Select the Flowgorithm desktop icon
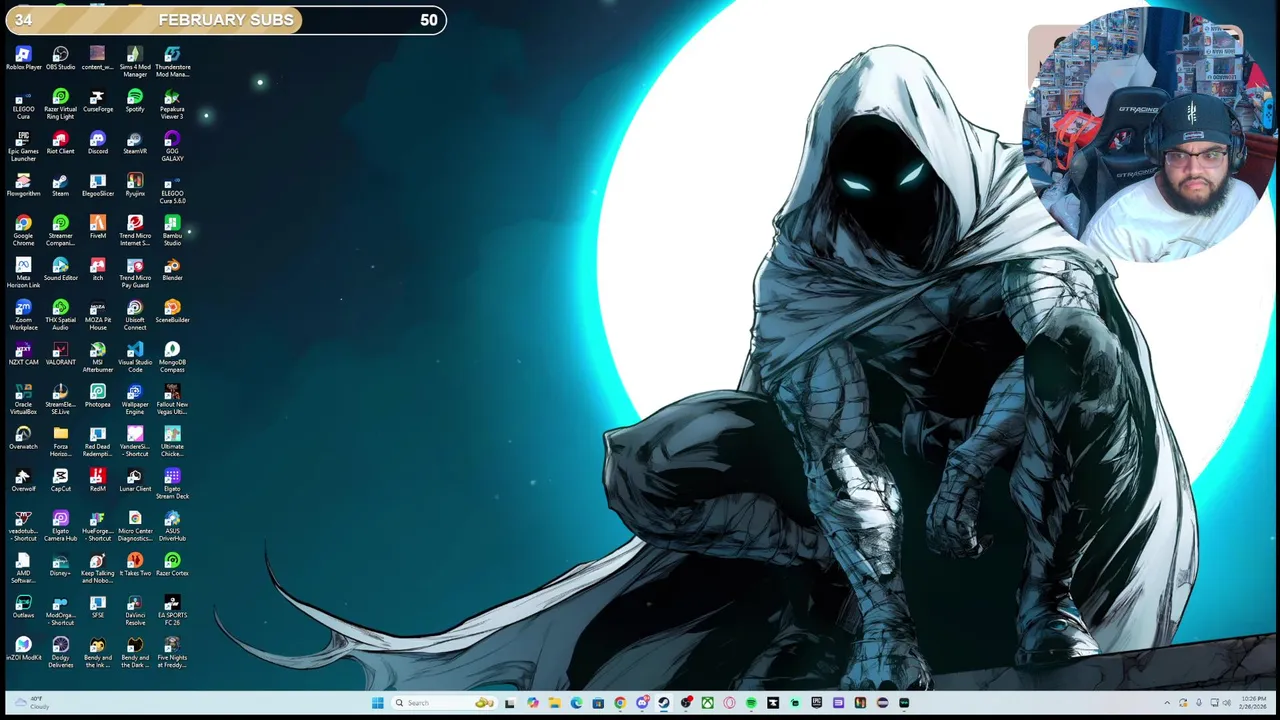The height and width of the screenshot is (720, 1280). click(23, 185)
